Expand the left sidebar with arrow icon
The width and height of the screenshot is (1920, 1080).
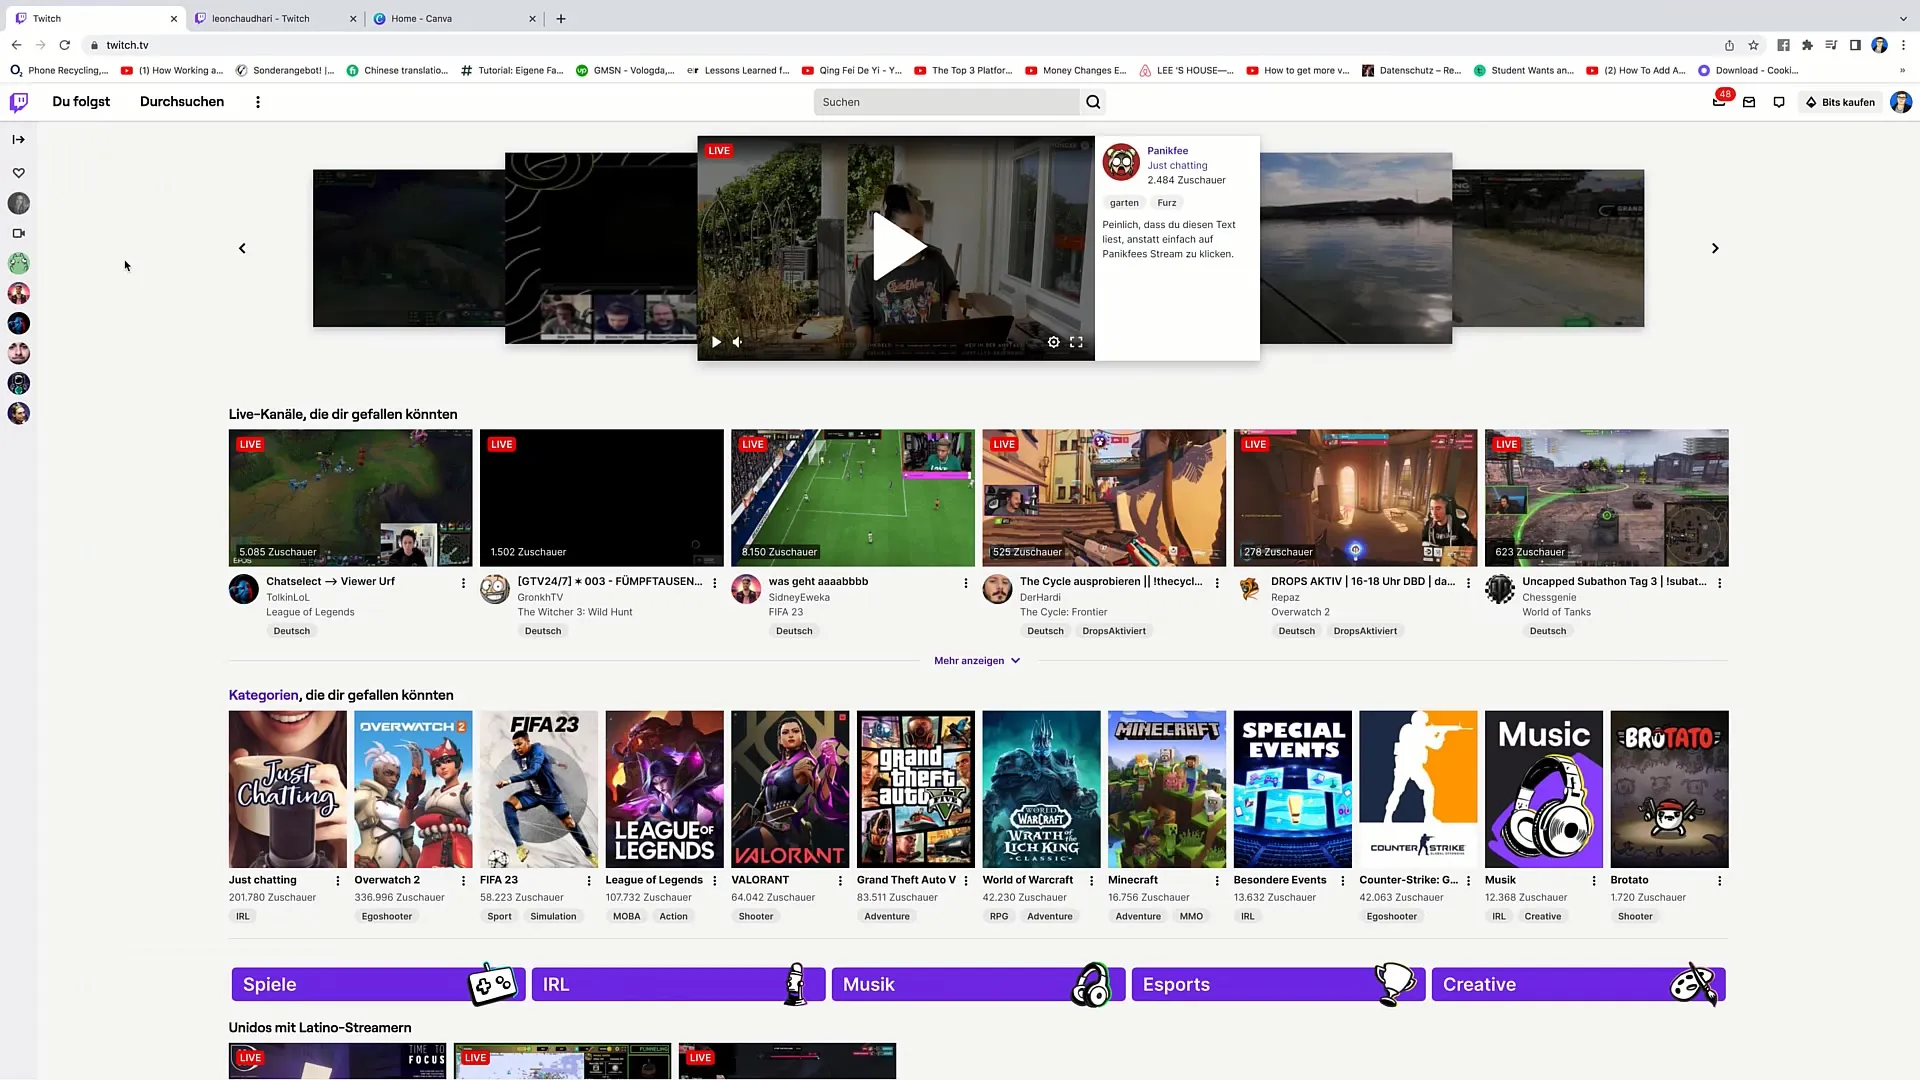tap(18, 139)
